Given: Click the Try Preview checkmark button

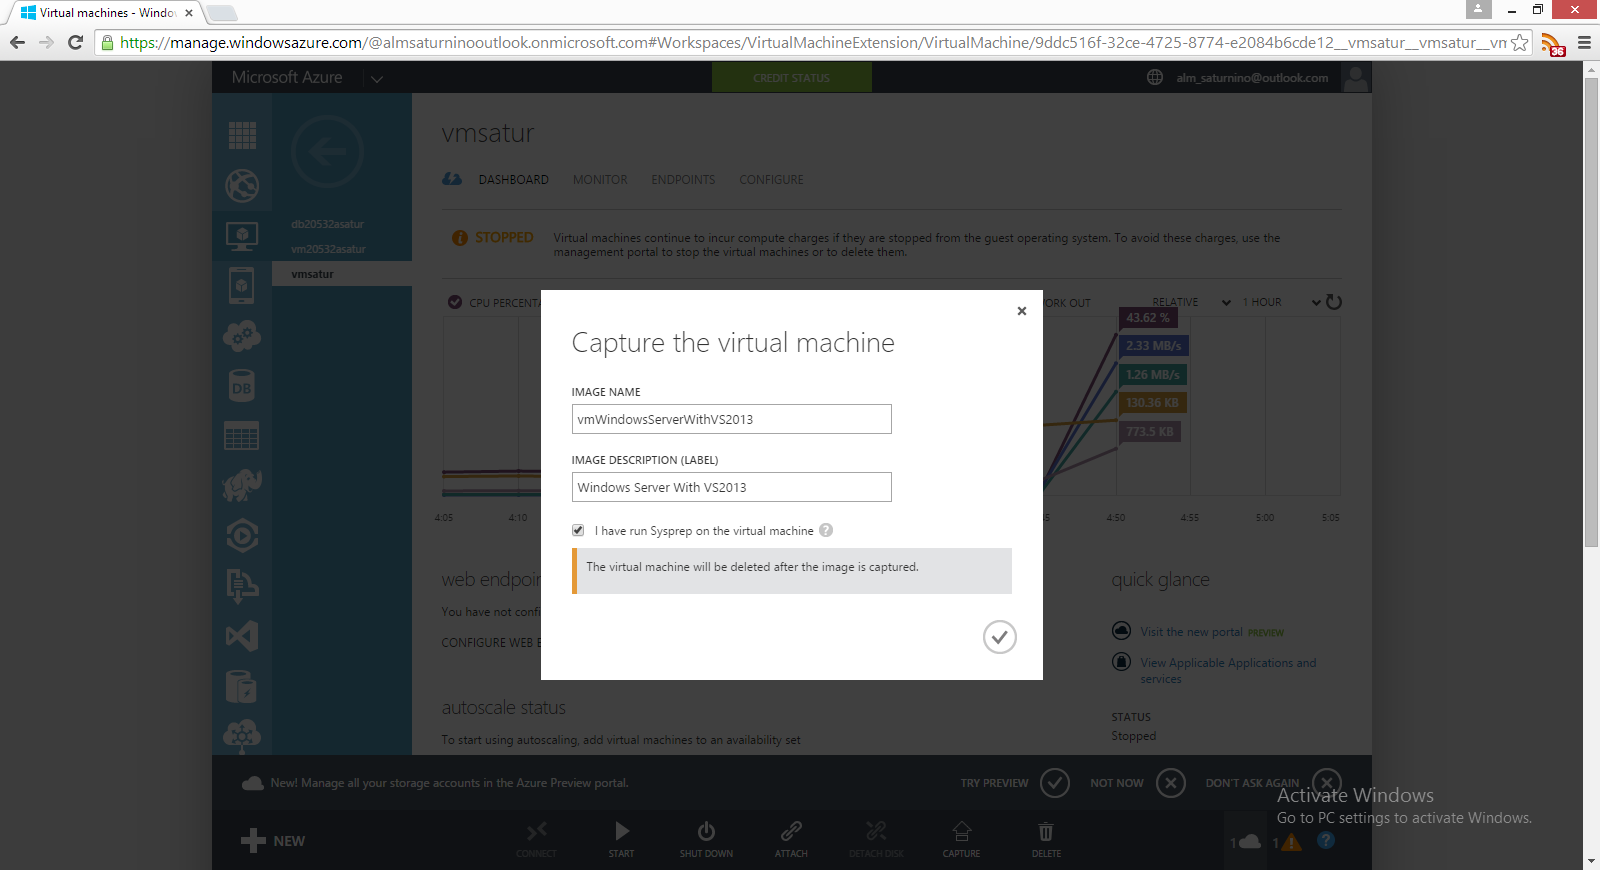Looking at the screenshot, I should (1055, 783).
